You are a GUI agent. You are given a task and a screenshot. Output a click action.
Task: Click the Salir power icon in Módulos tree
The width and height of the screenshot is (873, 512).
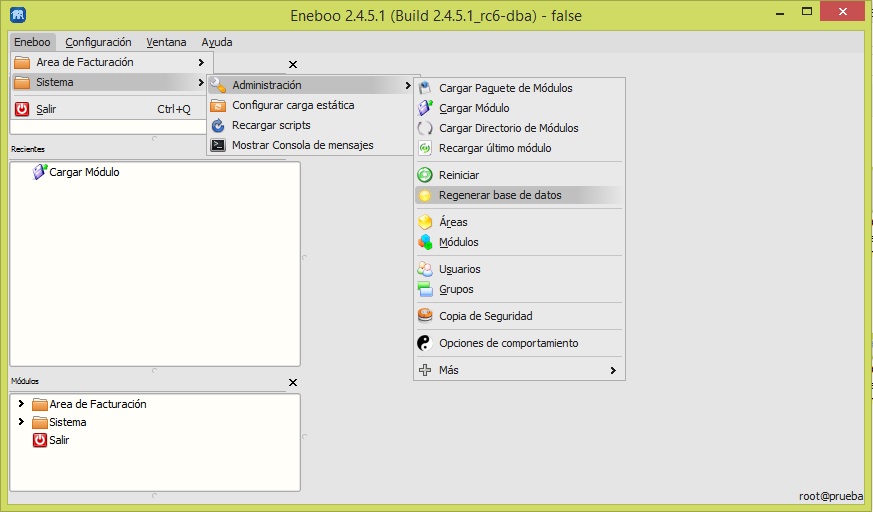point(40,440)
